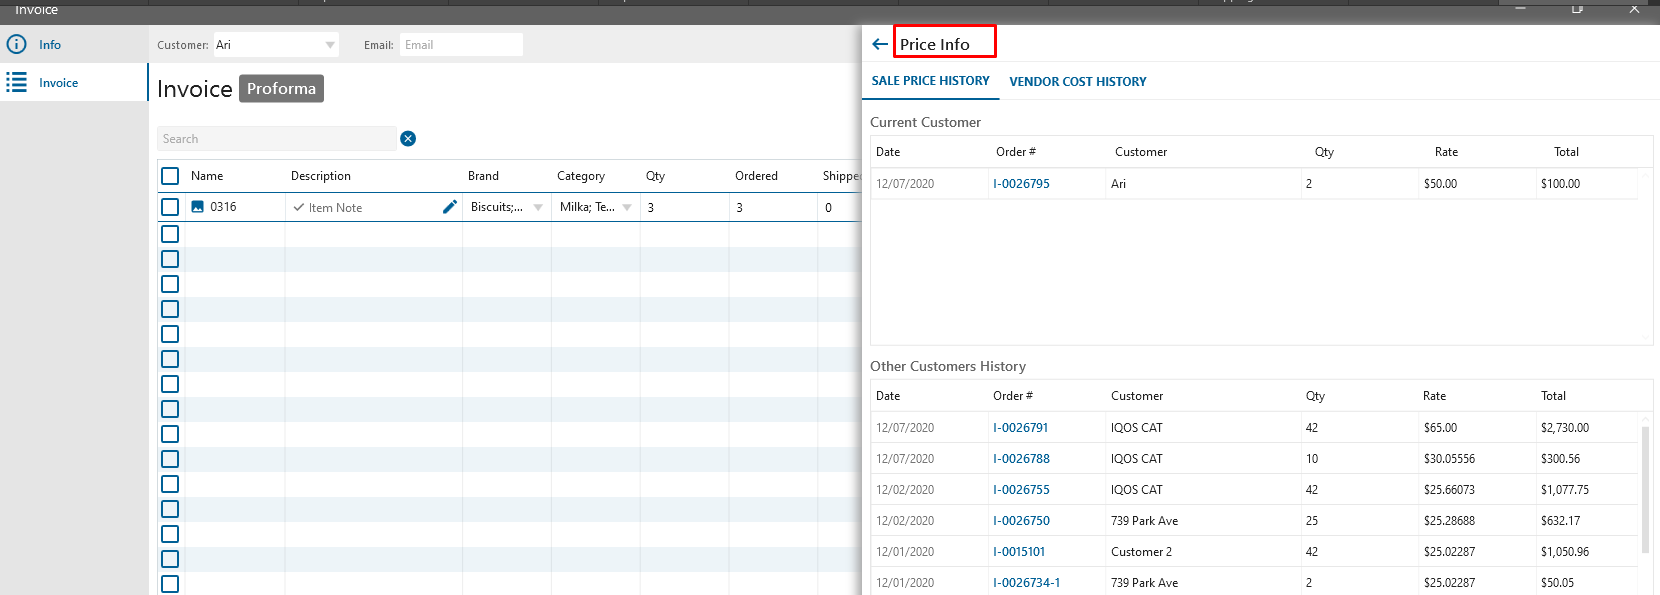This screenshot has width=1660, height=595.
Task: Click the back arrow beside Price Info
Action: tap(879, 44)
